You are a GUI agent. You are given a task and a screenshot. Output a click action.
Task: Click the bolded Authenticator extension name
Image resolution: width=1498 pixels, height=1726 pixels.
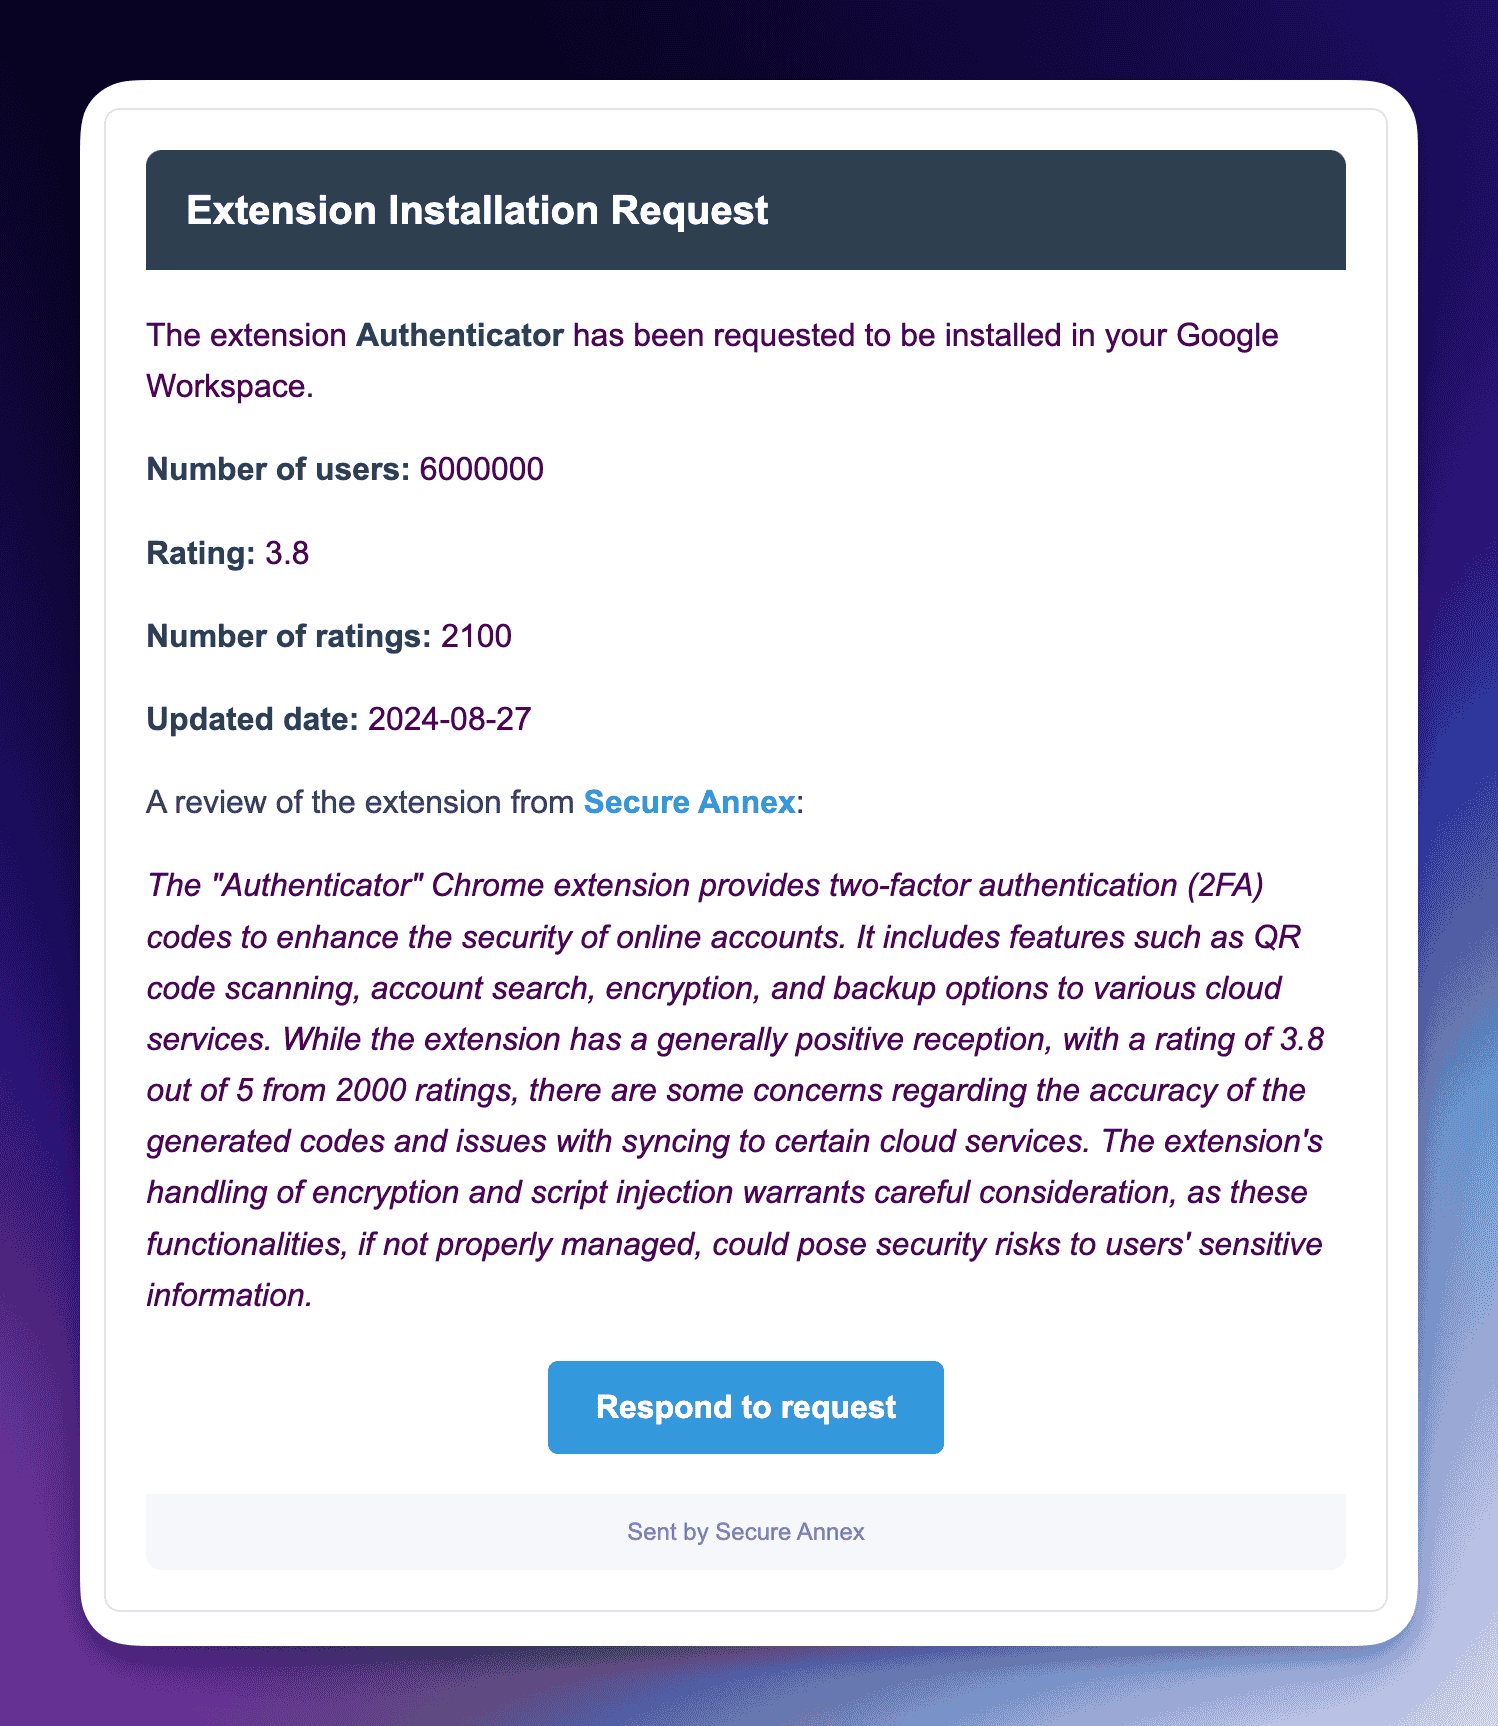point(460,335)
